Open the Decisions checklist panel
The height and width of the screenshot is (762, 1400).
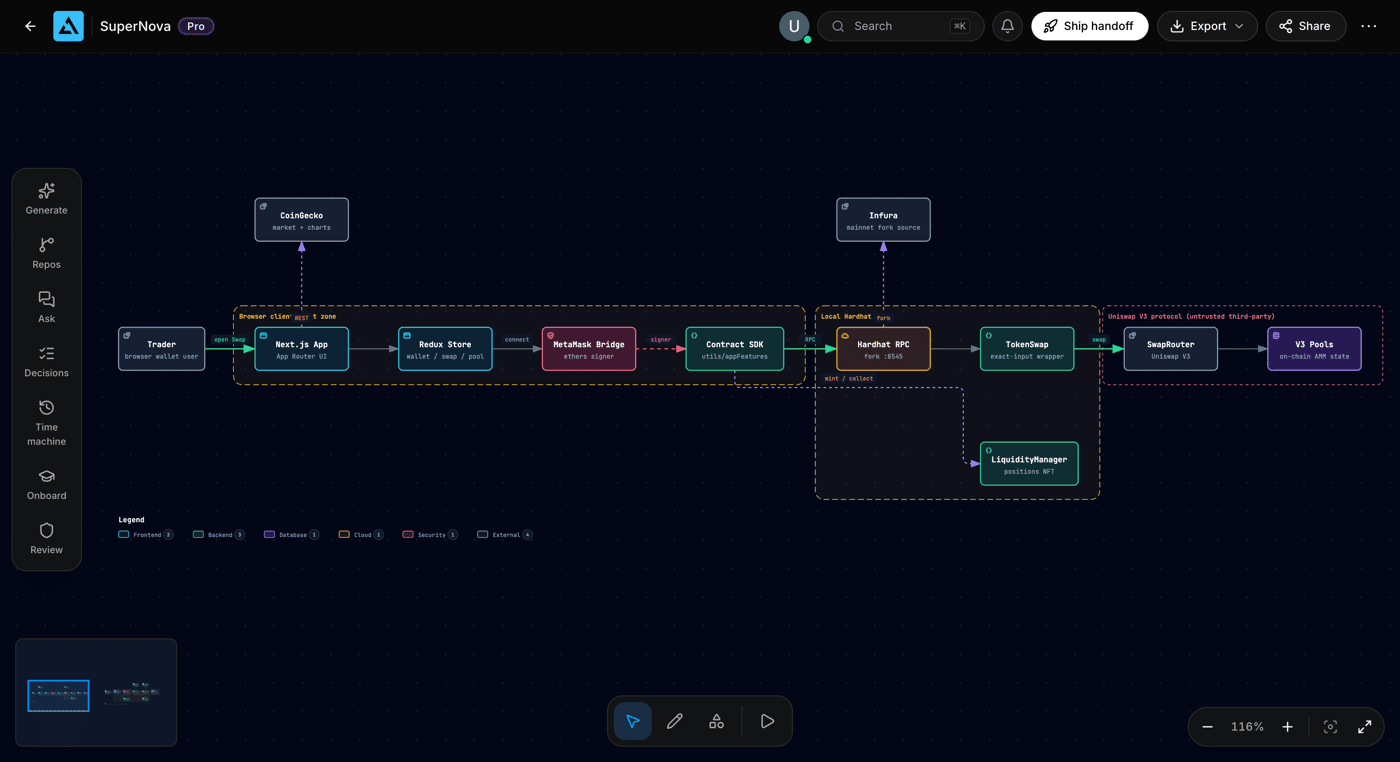[46, 360]
